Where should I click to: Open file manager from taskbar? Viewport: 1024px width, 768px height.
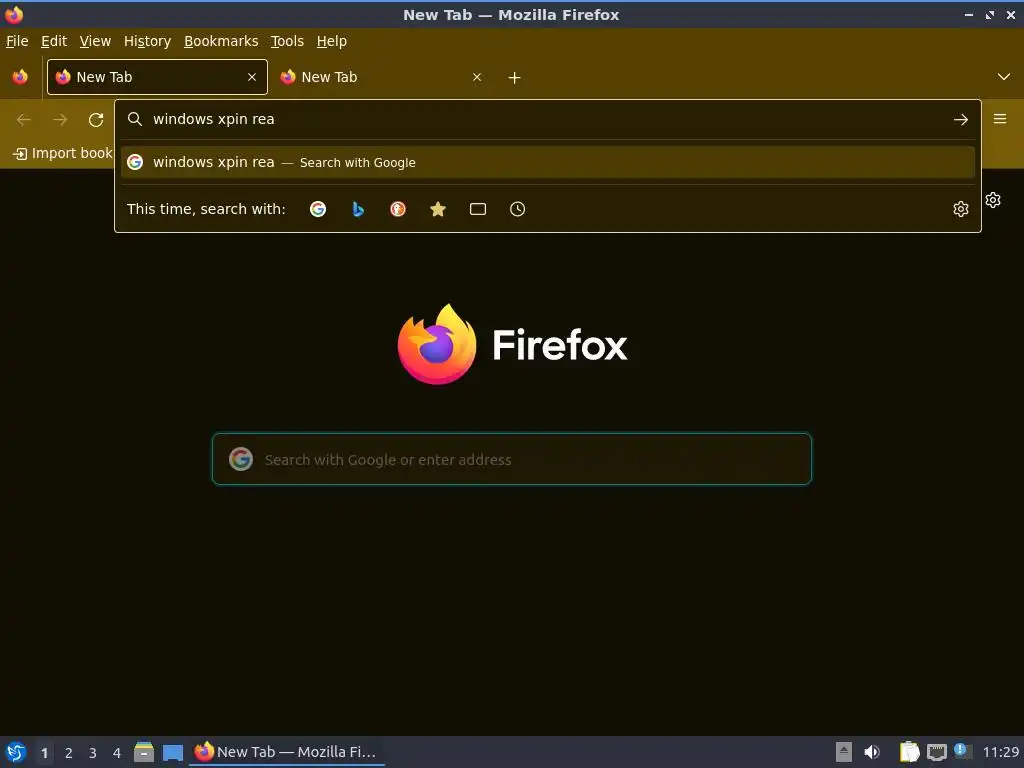click(x=144, y=752)
